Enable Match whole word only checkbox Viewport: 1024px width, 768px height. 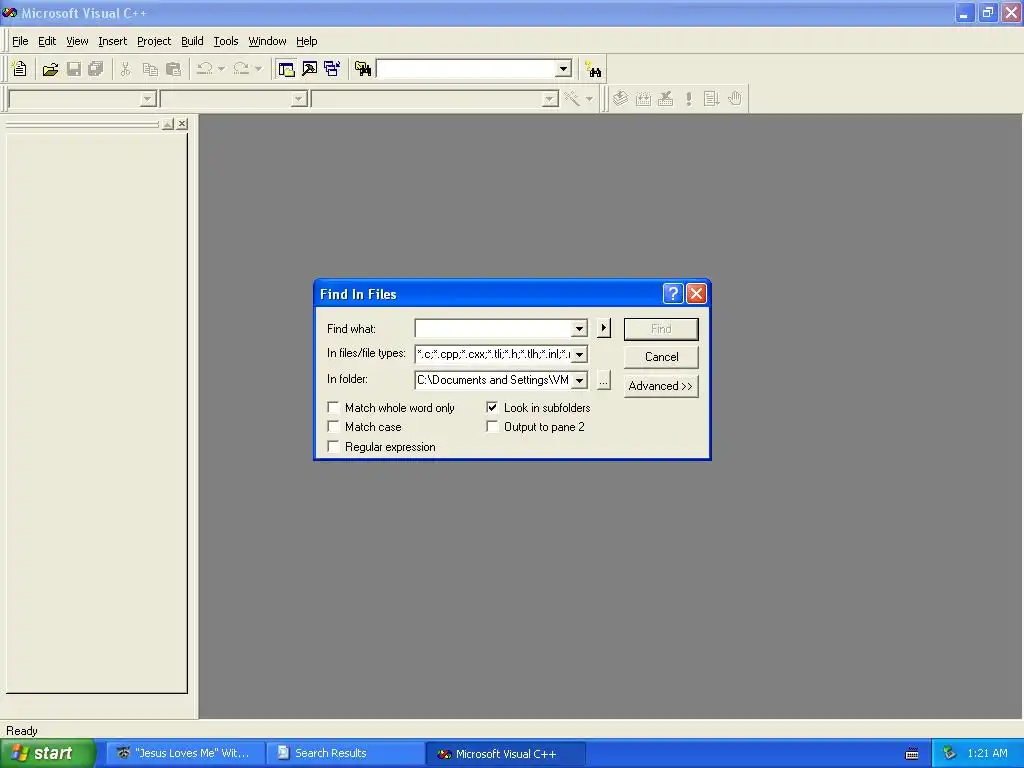[333, 408]
